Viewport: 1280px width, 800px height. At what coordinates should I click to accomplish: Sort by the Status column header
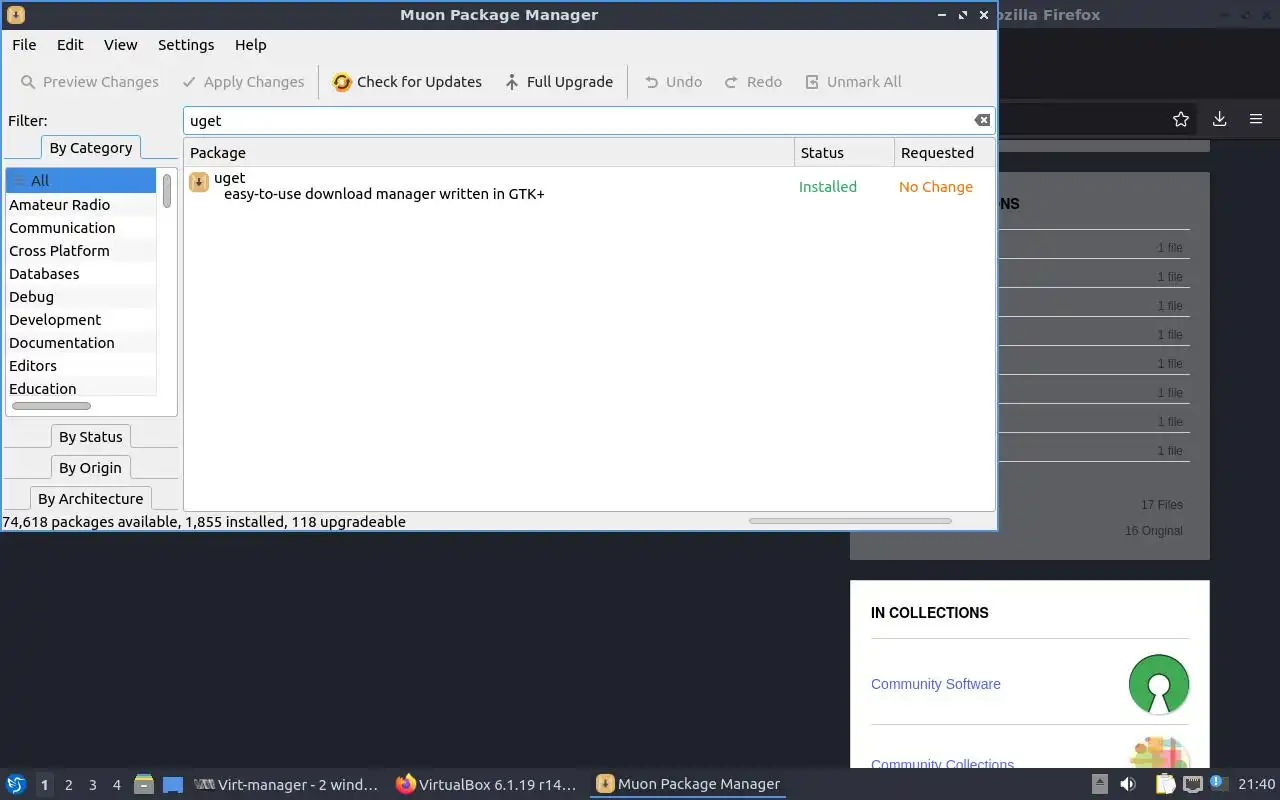tap(844, 153)
